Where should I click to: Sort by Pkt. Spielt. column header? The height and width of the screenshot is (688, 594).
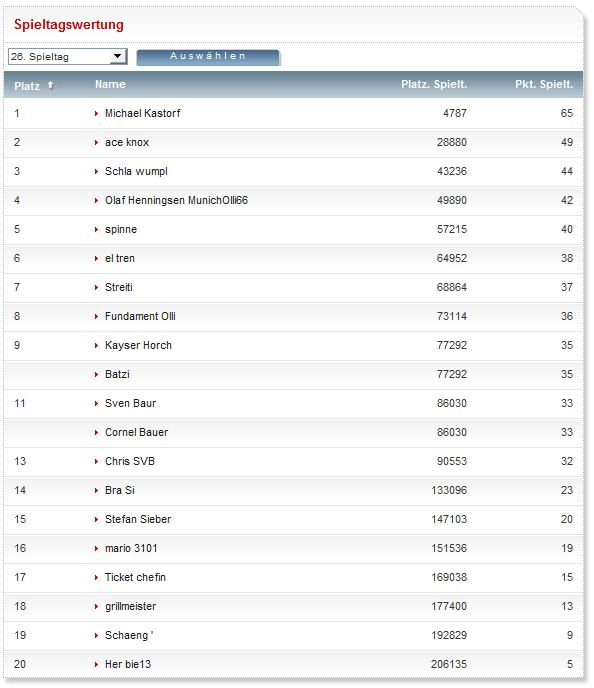(x=544, y=84)
